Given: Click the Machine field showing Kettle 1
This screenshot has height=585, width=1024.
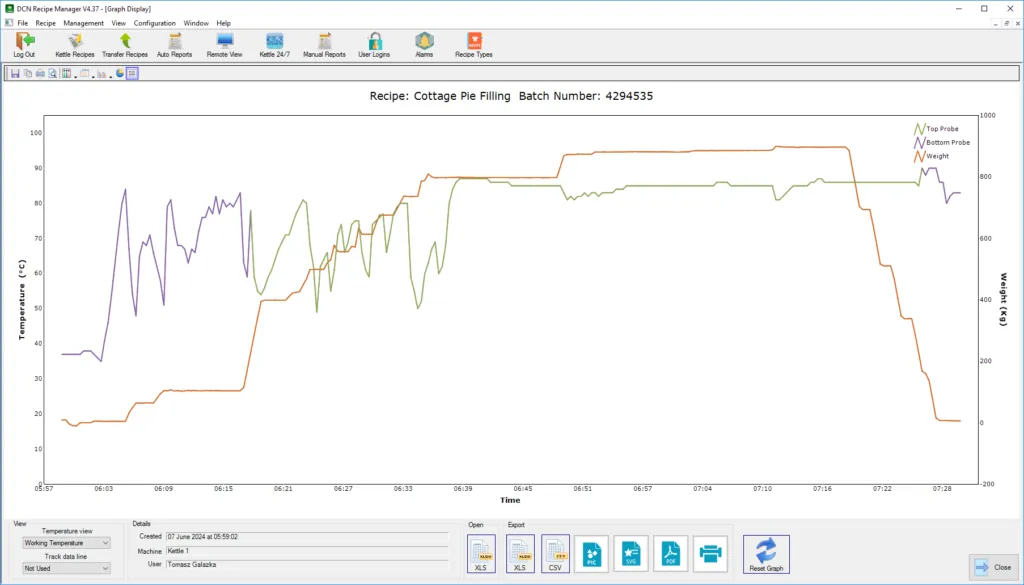Looking at the screenshot, I should coord(307,551).
